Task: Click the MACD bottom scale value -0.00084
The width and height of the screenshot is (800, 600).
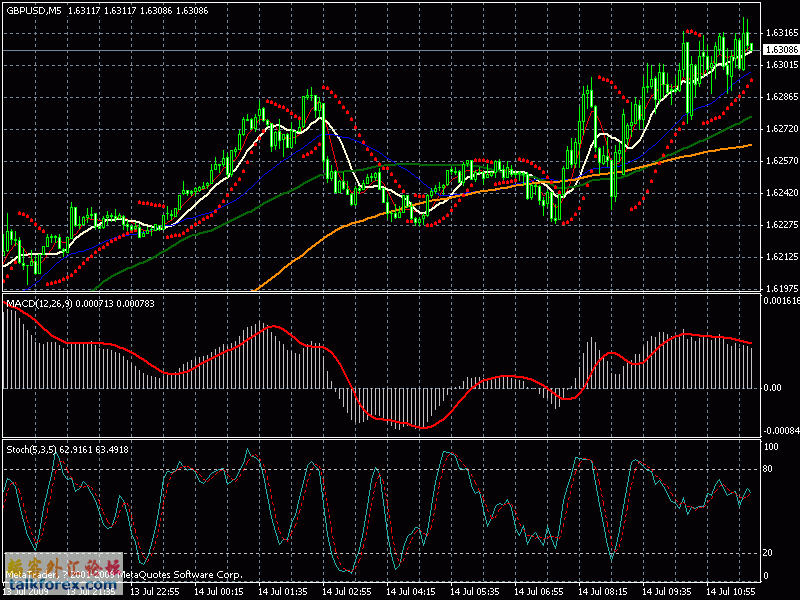Action: [781, 431]
